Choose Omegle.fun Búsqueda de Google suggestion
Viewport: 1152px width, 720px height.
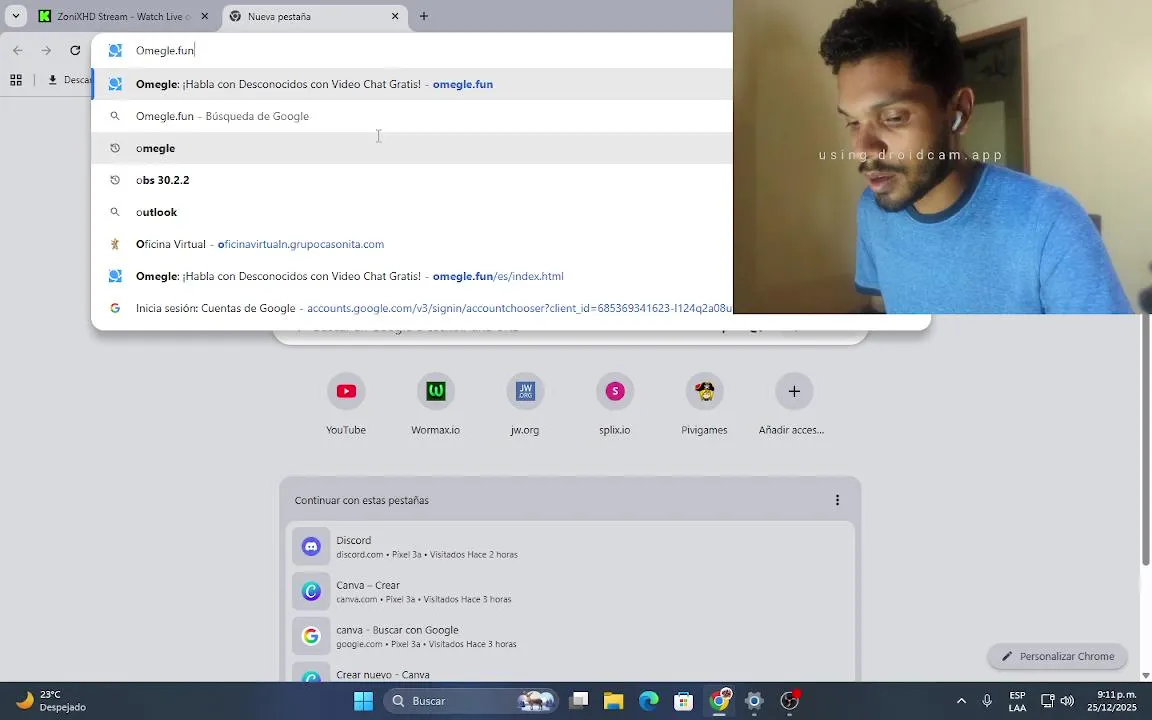coord(411,116)
